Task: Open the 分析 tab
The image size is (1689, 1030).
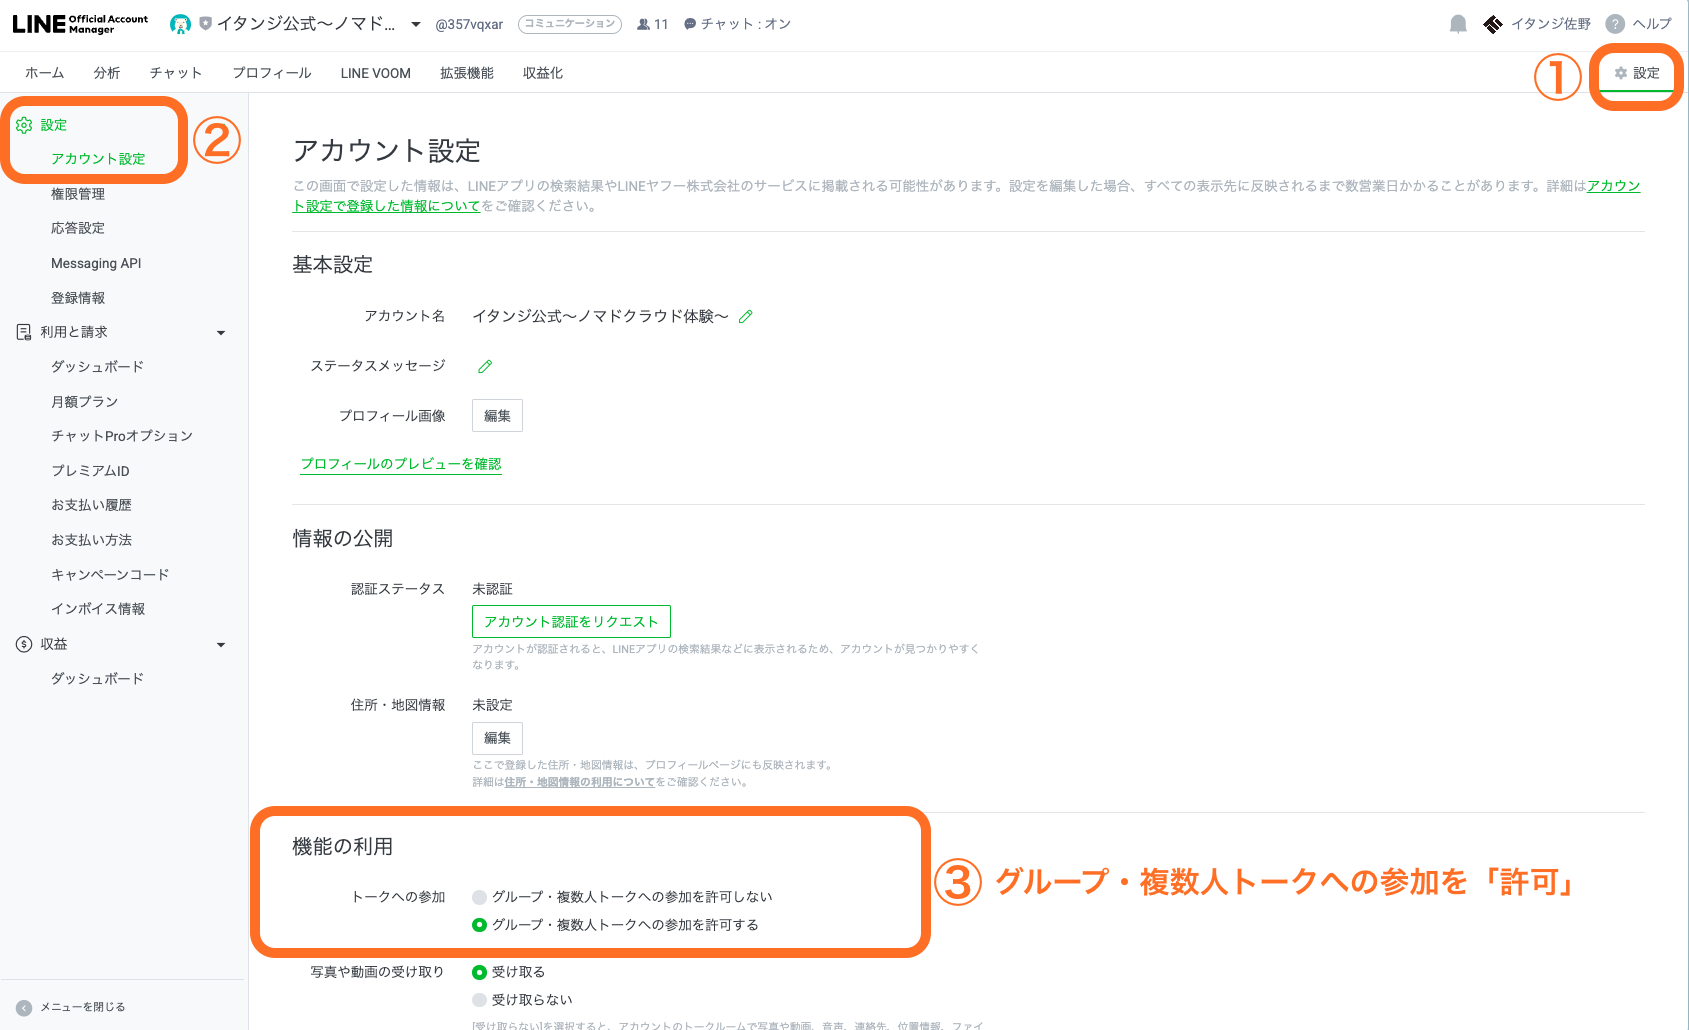Action: click(107, 73)
